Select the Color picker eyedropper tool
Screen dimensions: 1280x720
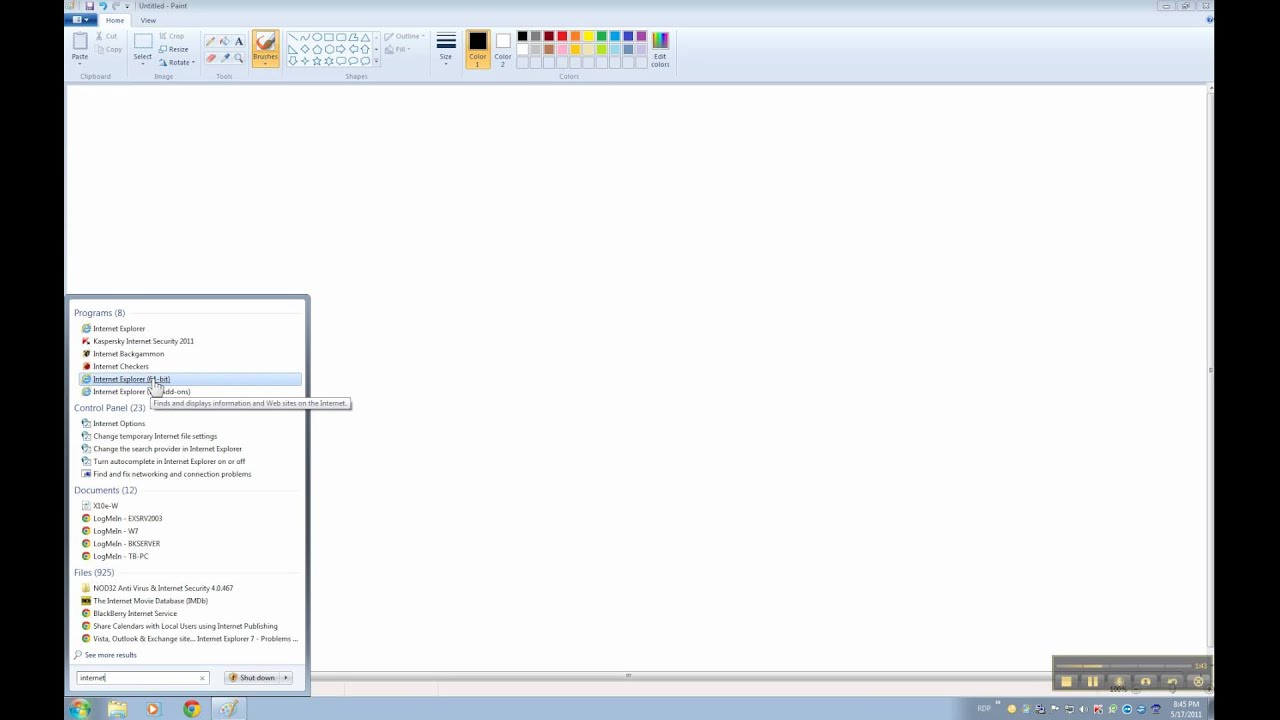pos(224,58)
